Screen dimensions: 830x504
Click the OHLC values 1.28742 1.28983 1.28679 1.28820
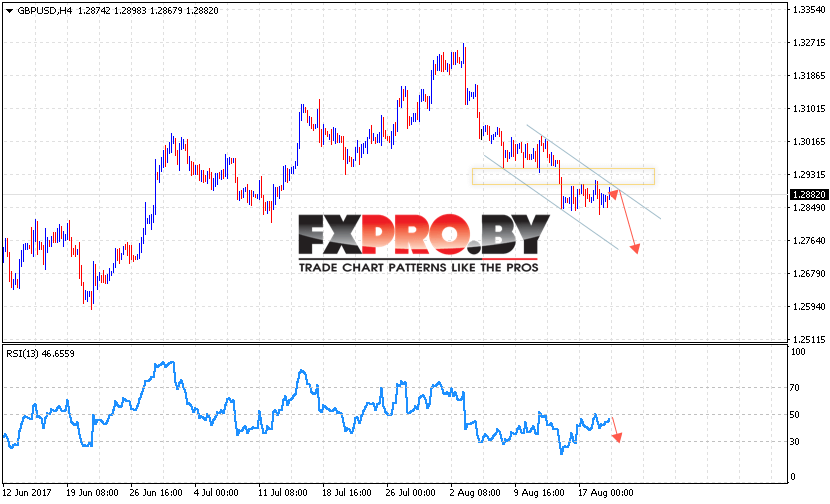pos(148,11)
